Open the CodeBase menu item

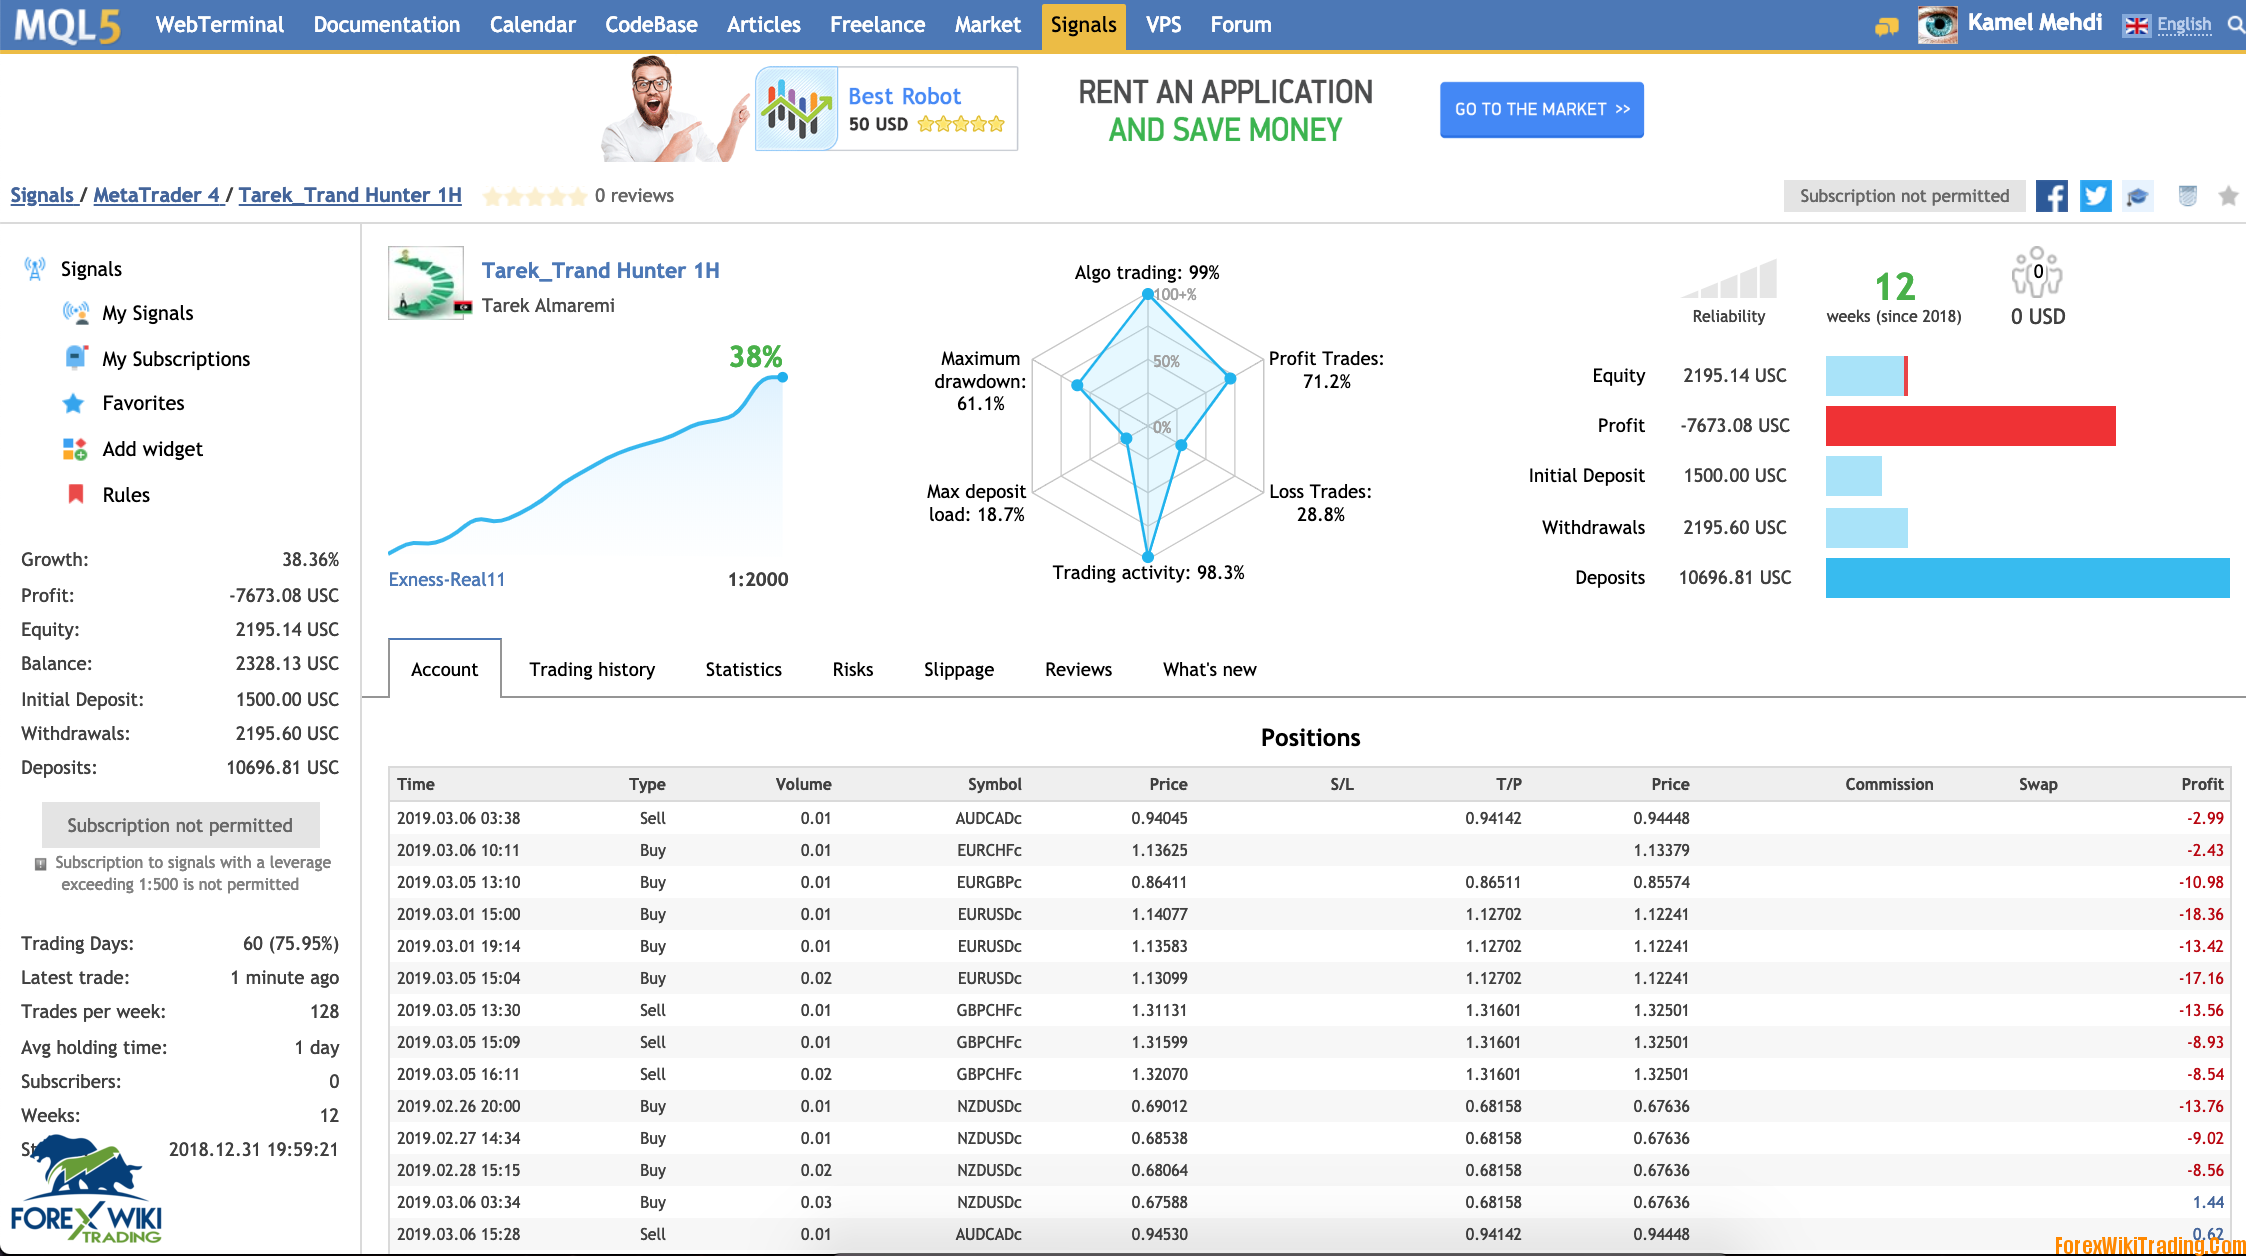pos(651,25)
